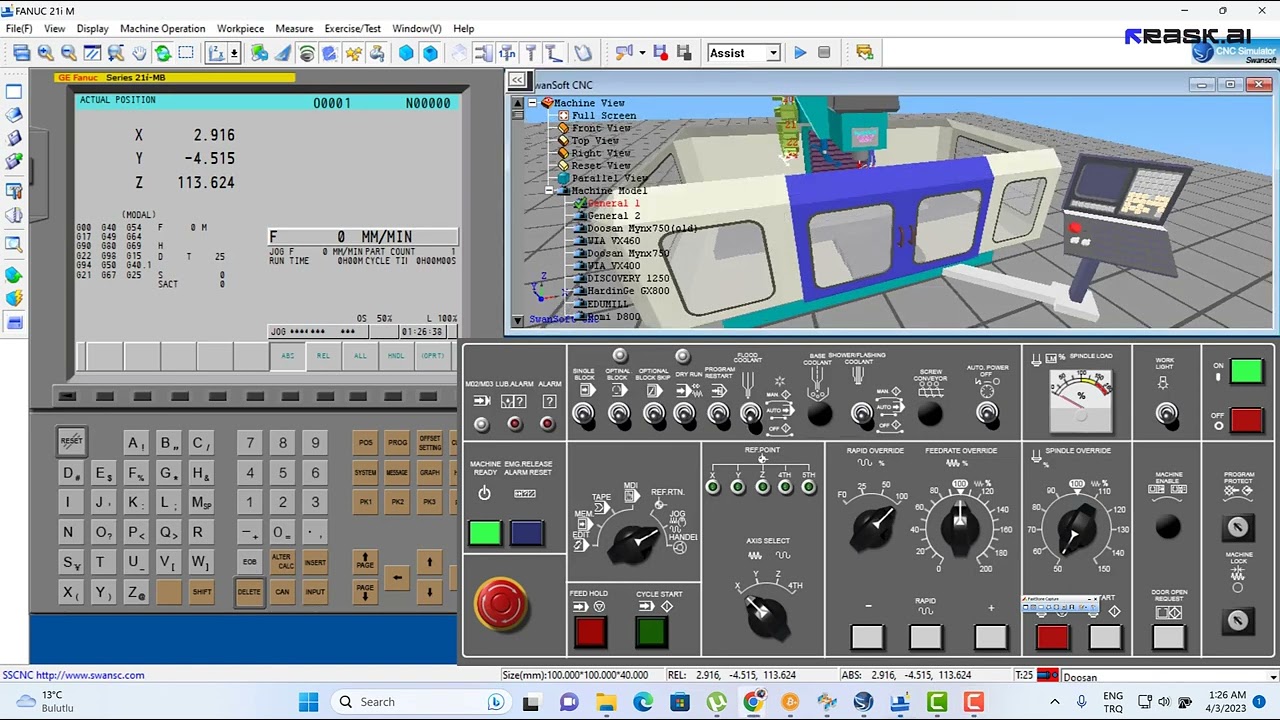Select the DISCOVERY 1250 machine model
The height and width of the screenshot is (720, 1280).
[628, 278]
